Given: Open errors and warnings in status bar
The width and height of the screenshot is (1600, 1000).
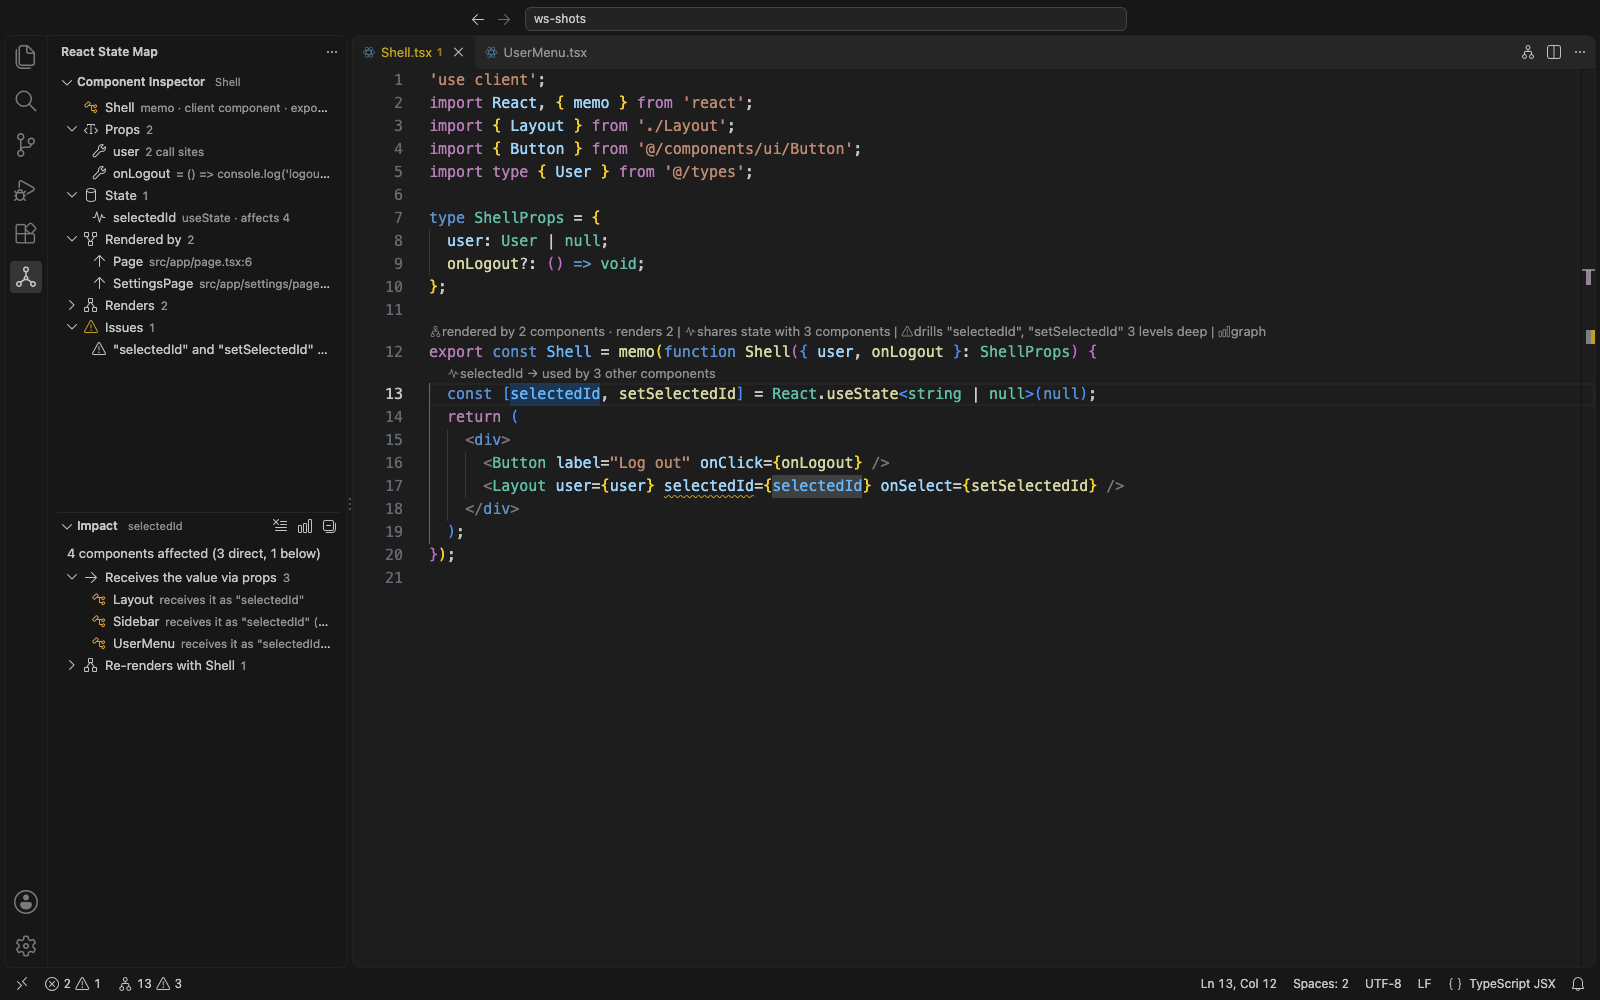Looking at the screenshot, I should pos(73,984).
